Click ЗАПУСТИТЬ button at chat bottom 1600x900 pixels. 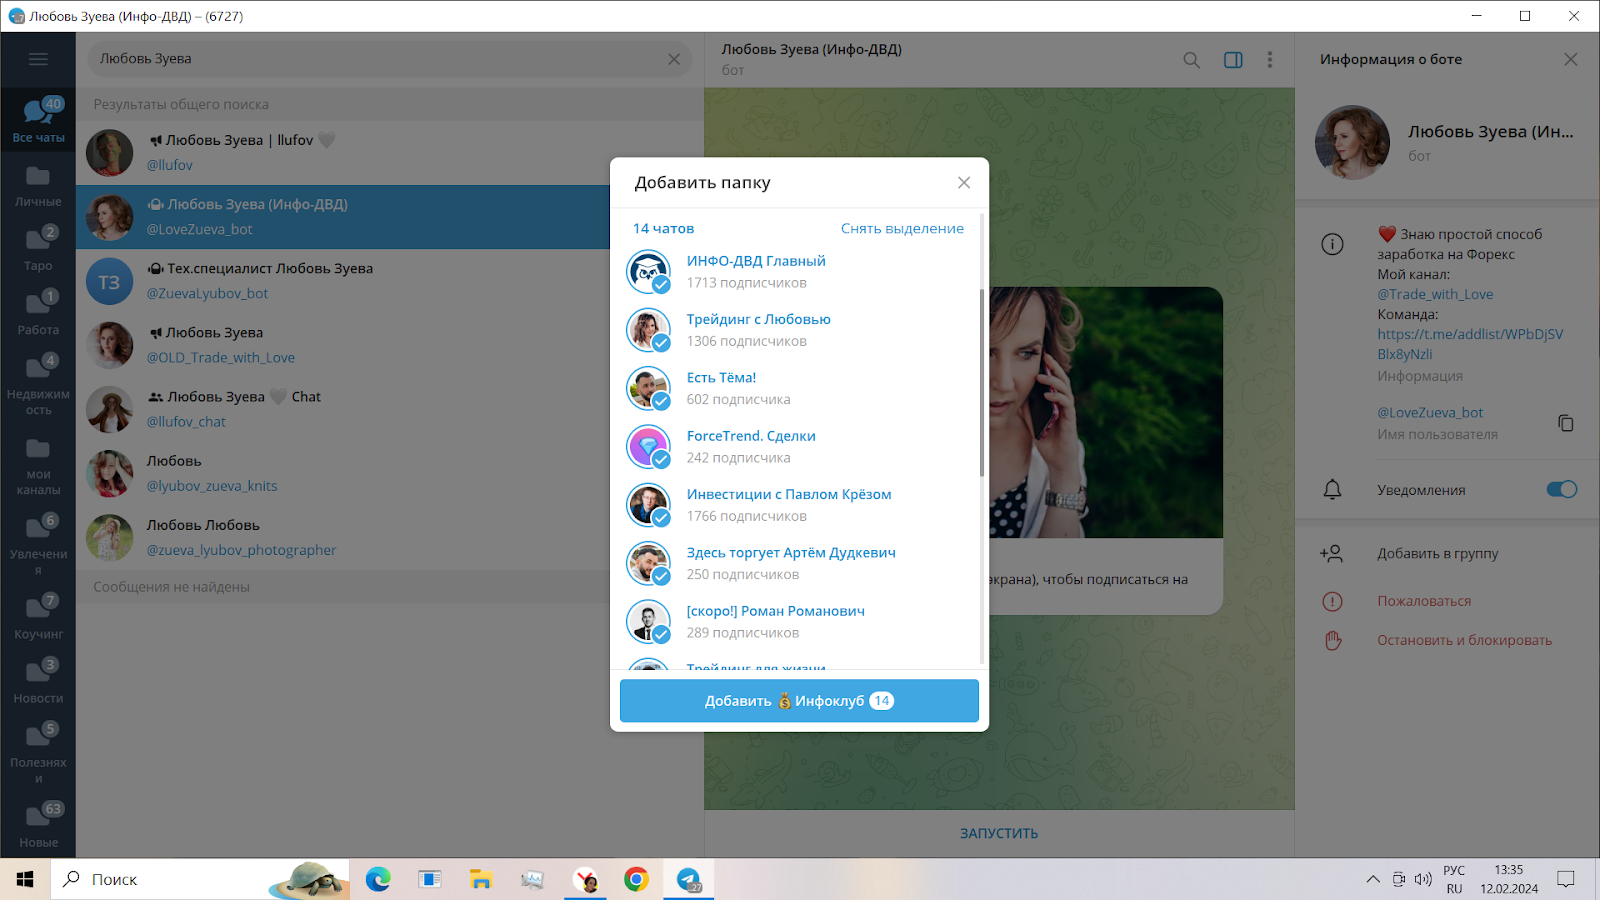[x=999, y=833]
